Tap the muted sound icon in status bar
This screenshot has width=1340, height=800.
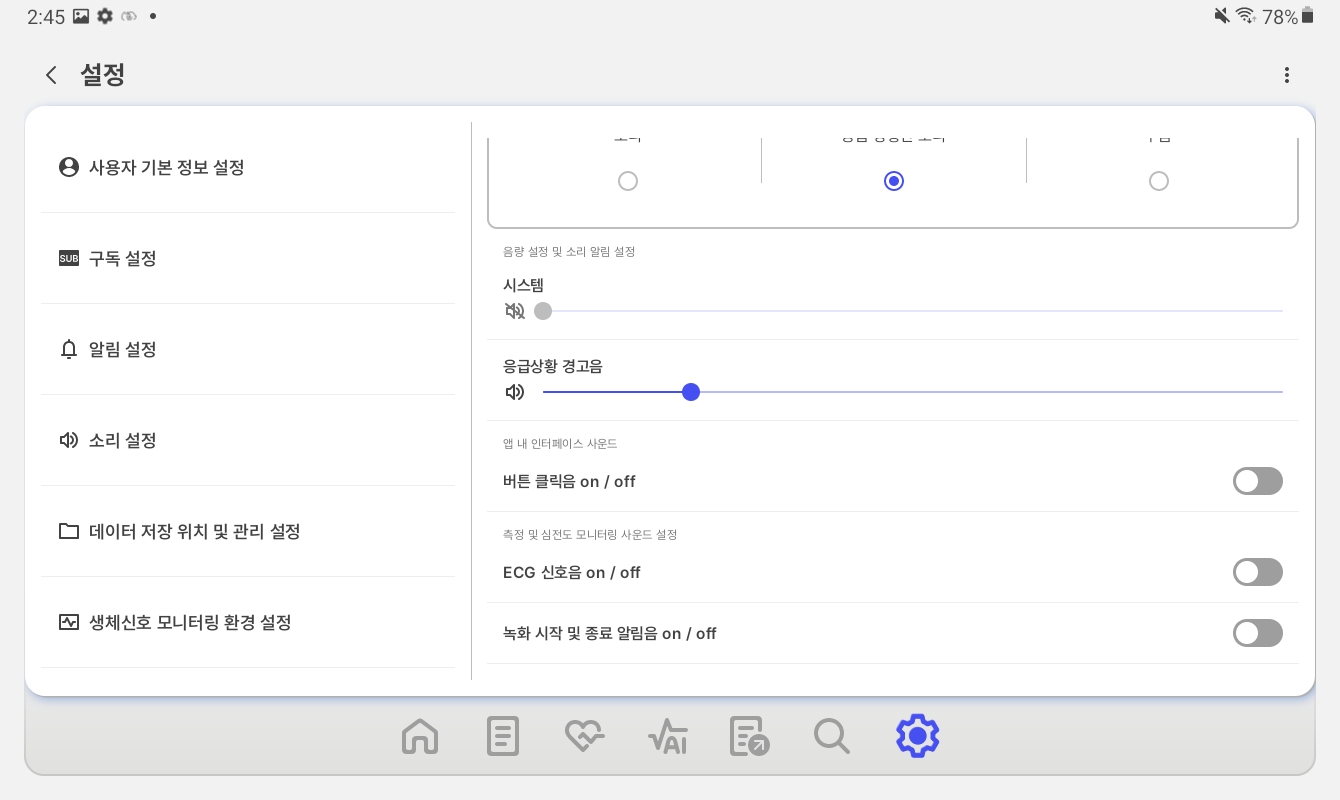coord(1222,15)
